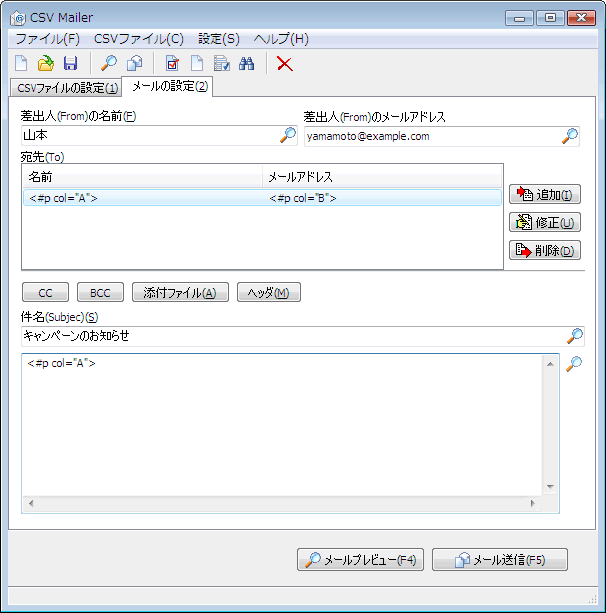Image resolution: width=606 pixels, height=613 pixels.
Task: Select the recipient row with col="A"
Action: [140, 198]
